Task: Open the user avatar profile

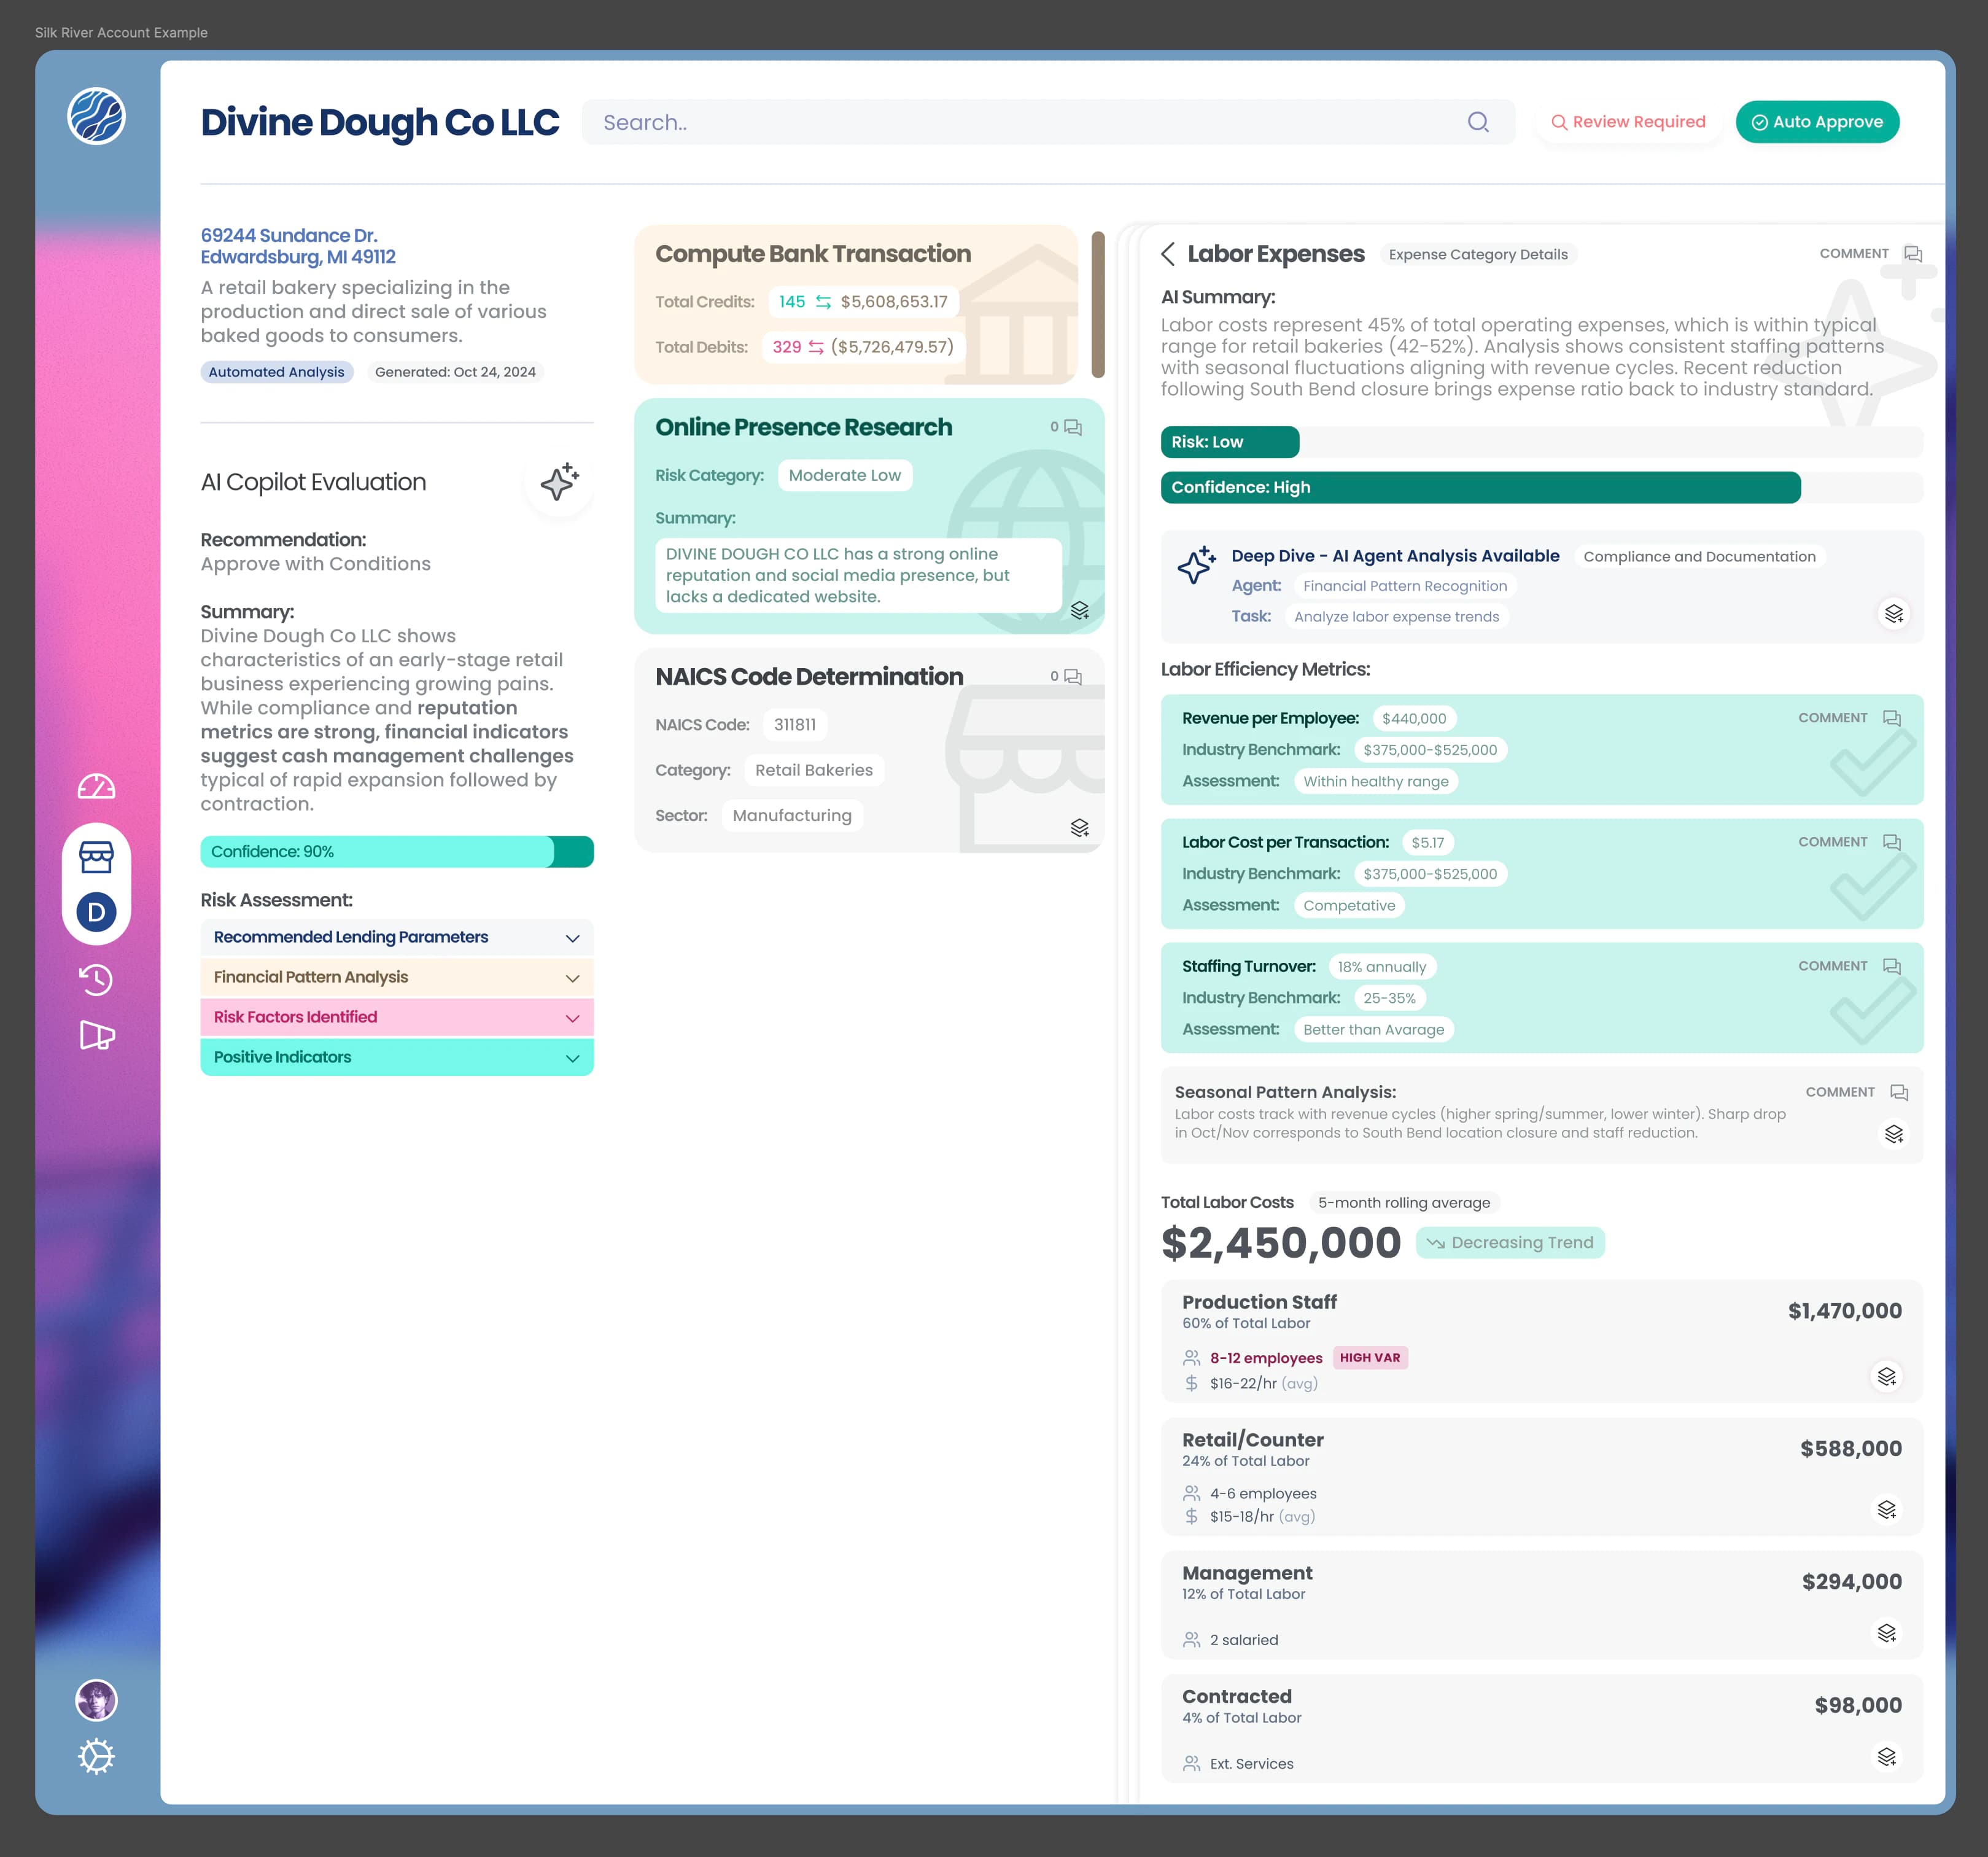Action: point(96,1700)
